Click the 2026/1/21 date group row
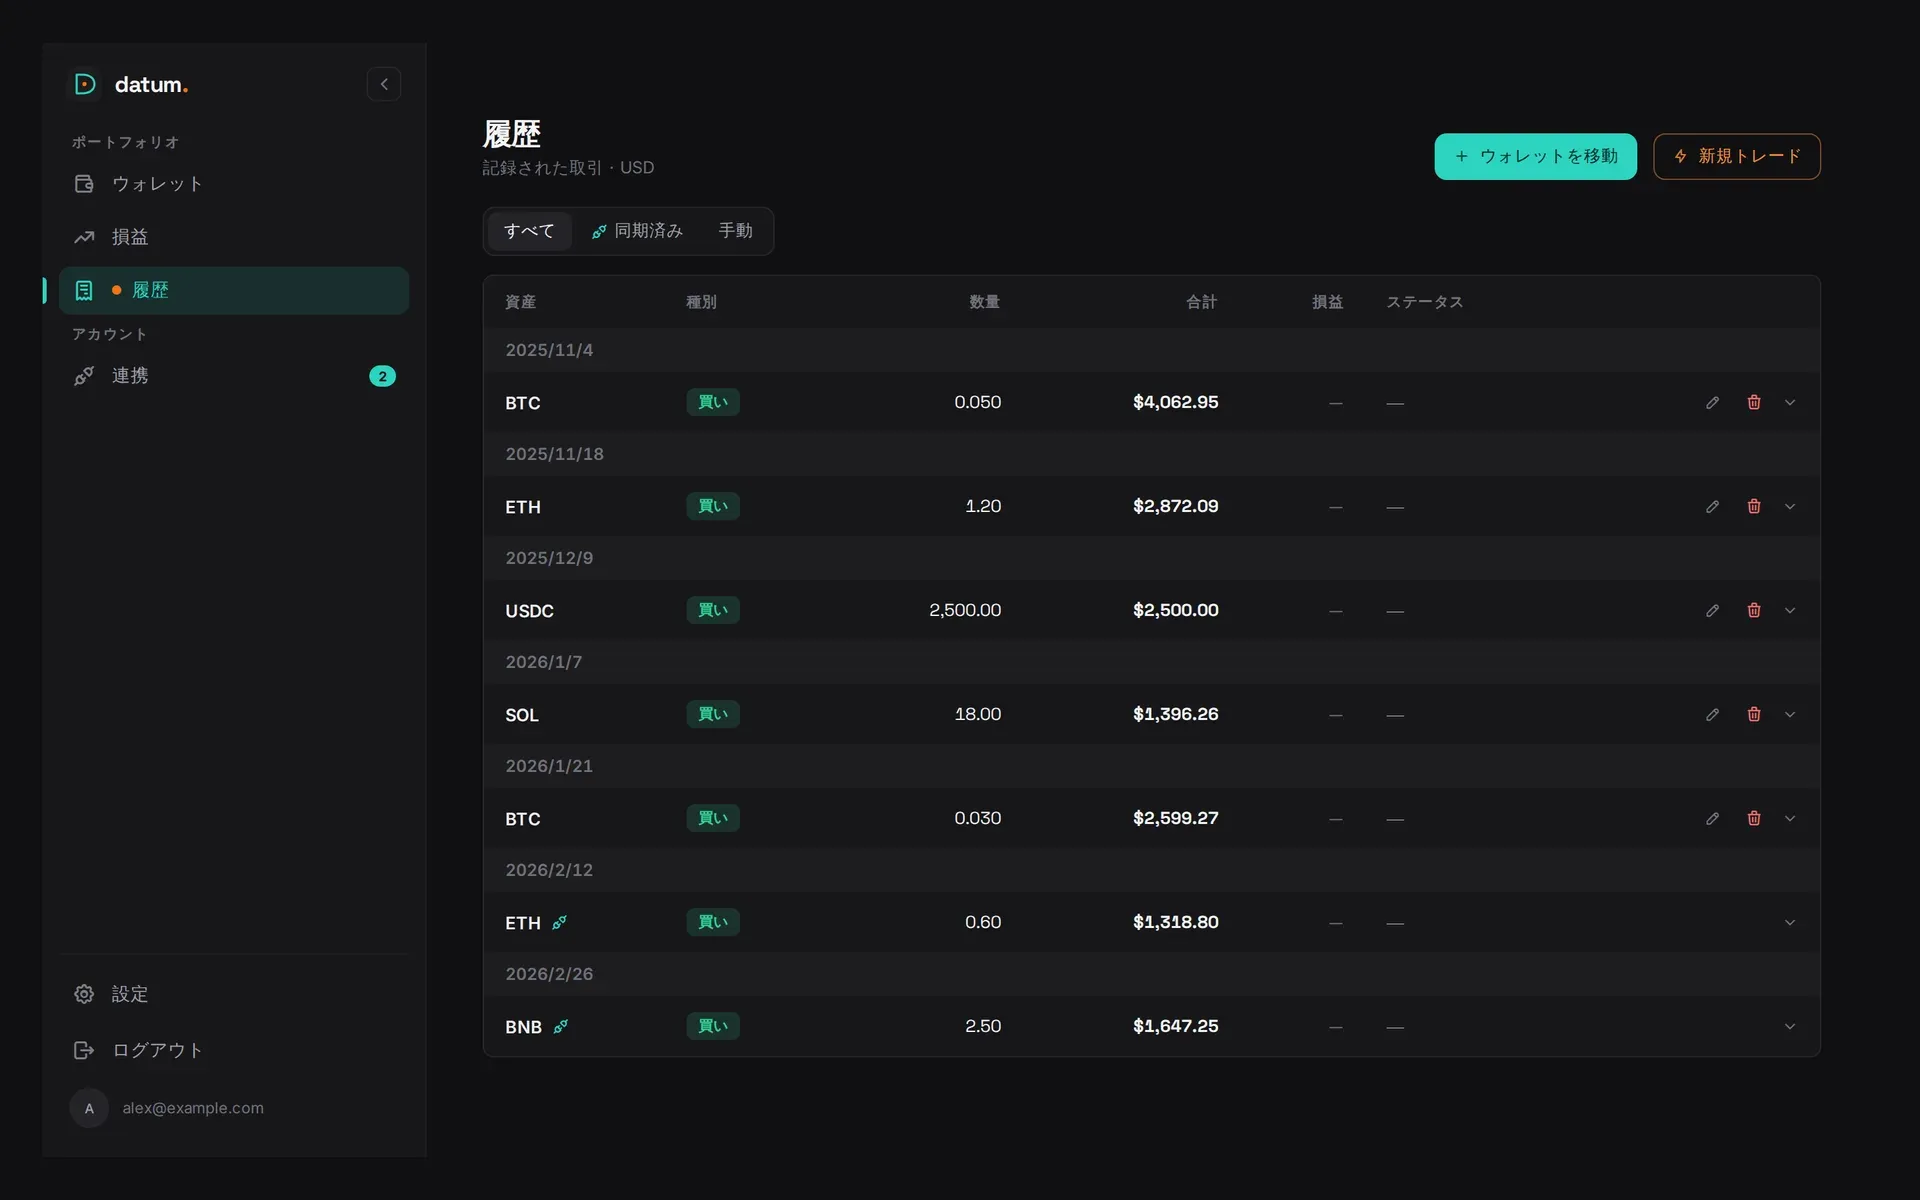1920x1200 pixels. pyautogui.click(x=1151, y=766)
